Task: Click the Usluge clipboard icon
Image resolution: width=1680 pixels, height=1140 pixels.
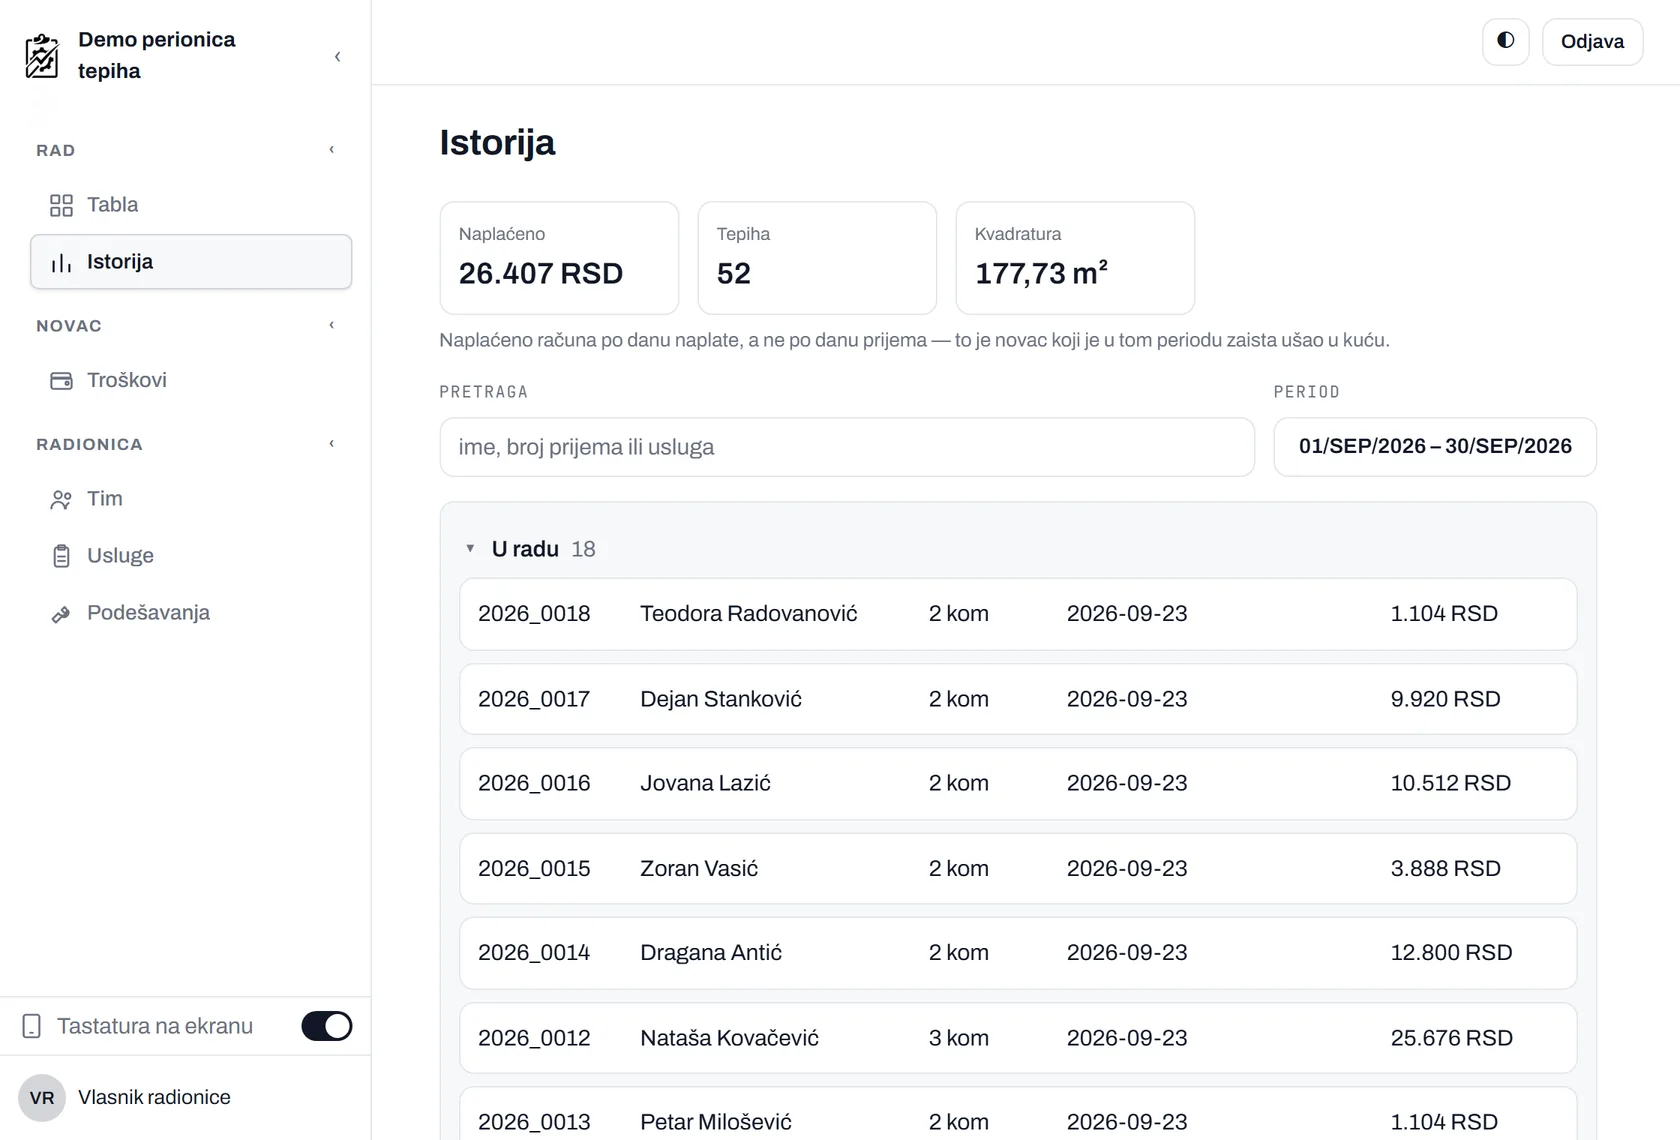Action: point(61,556)
